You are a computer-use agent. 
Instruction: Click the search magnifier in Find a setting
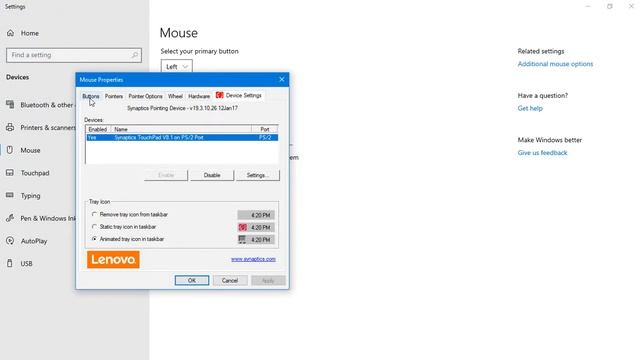tap(135, 55)
